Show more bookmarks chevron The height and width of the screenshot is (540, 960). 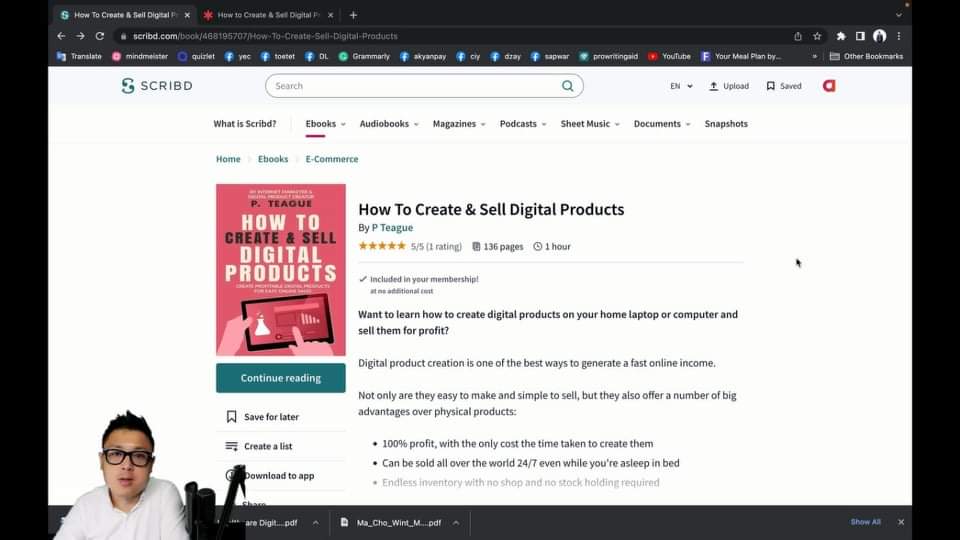(x=814, y=56)
